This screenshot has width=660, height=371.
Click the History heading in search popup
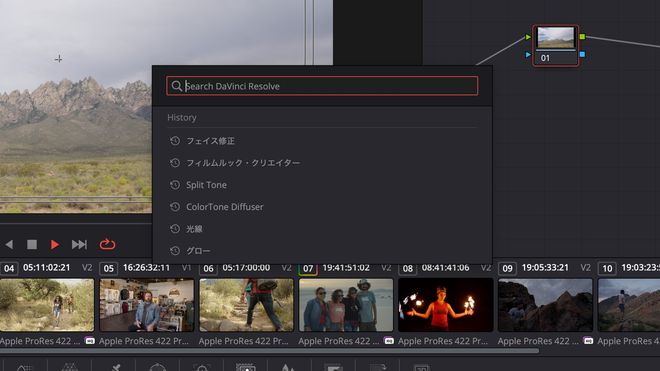coord(182,117)
